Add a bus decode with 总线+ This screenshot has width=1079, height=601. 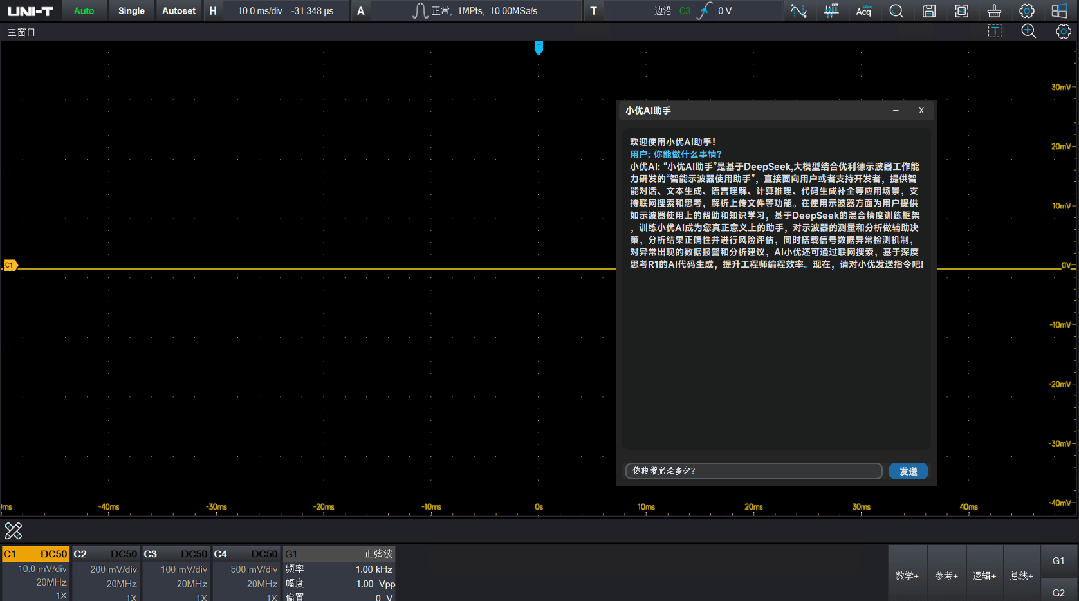tap(1021, 575)
